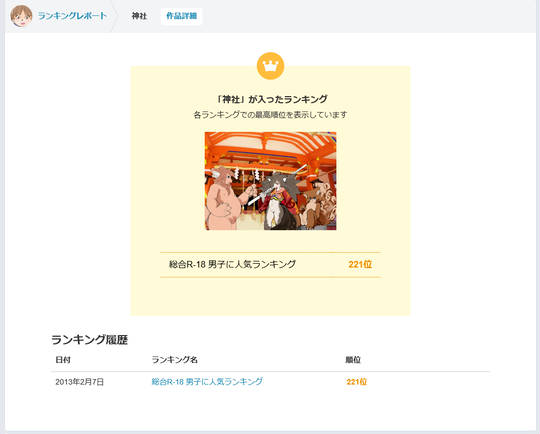Click the 順位 column header
This screenshot has width=540, height=434.
[x=353, y=360]
